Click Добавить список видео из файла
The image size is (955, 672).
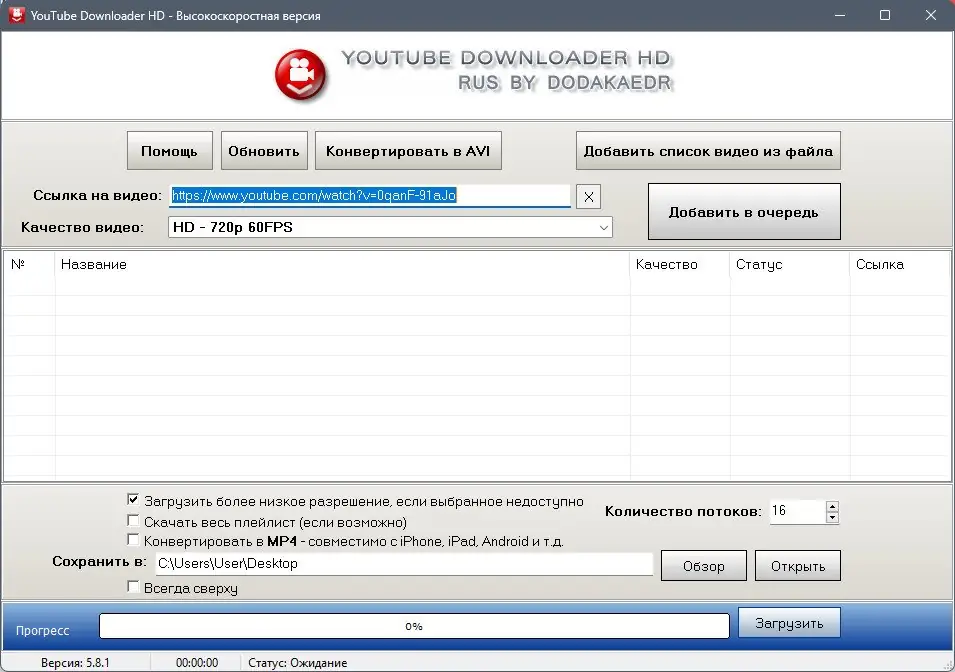(x=708, y=150)
